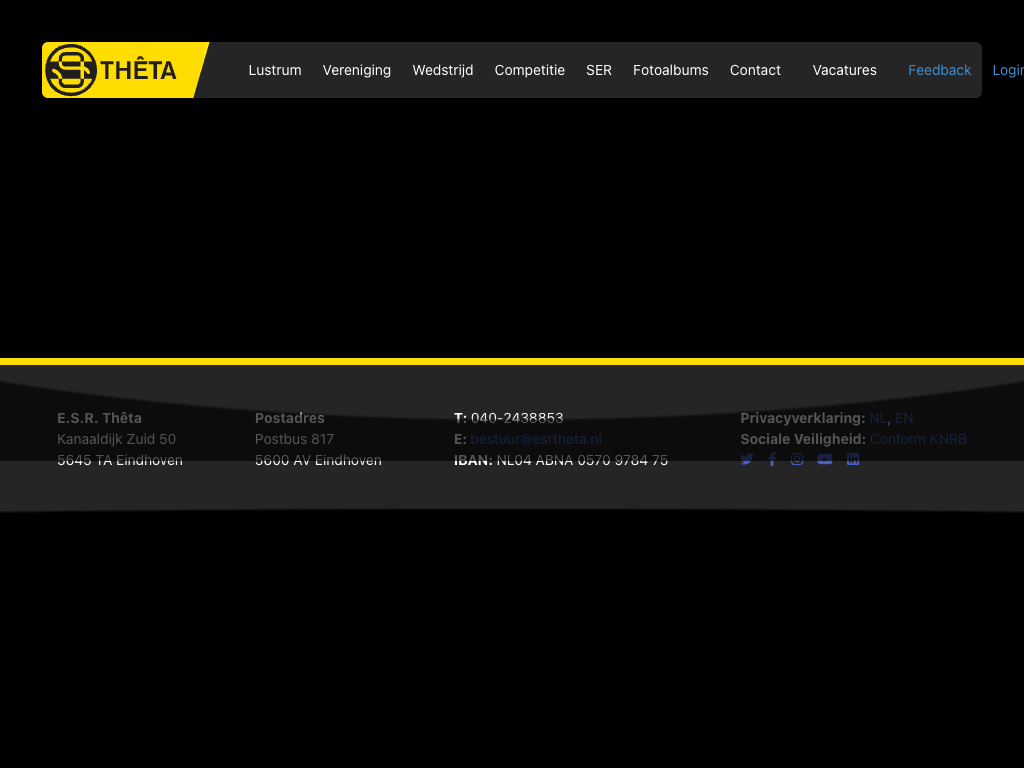Image resolution: width=1024 pixels, height=768 pixels.
Task: Expand the Competitie menu
Action: click(x=530, y=70)
